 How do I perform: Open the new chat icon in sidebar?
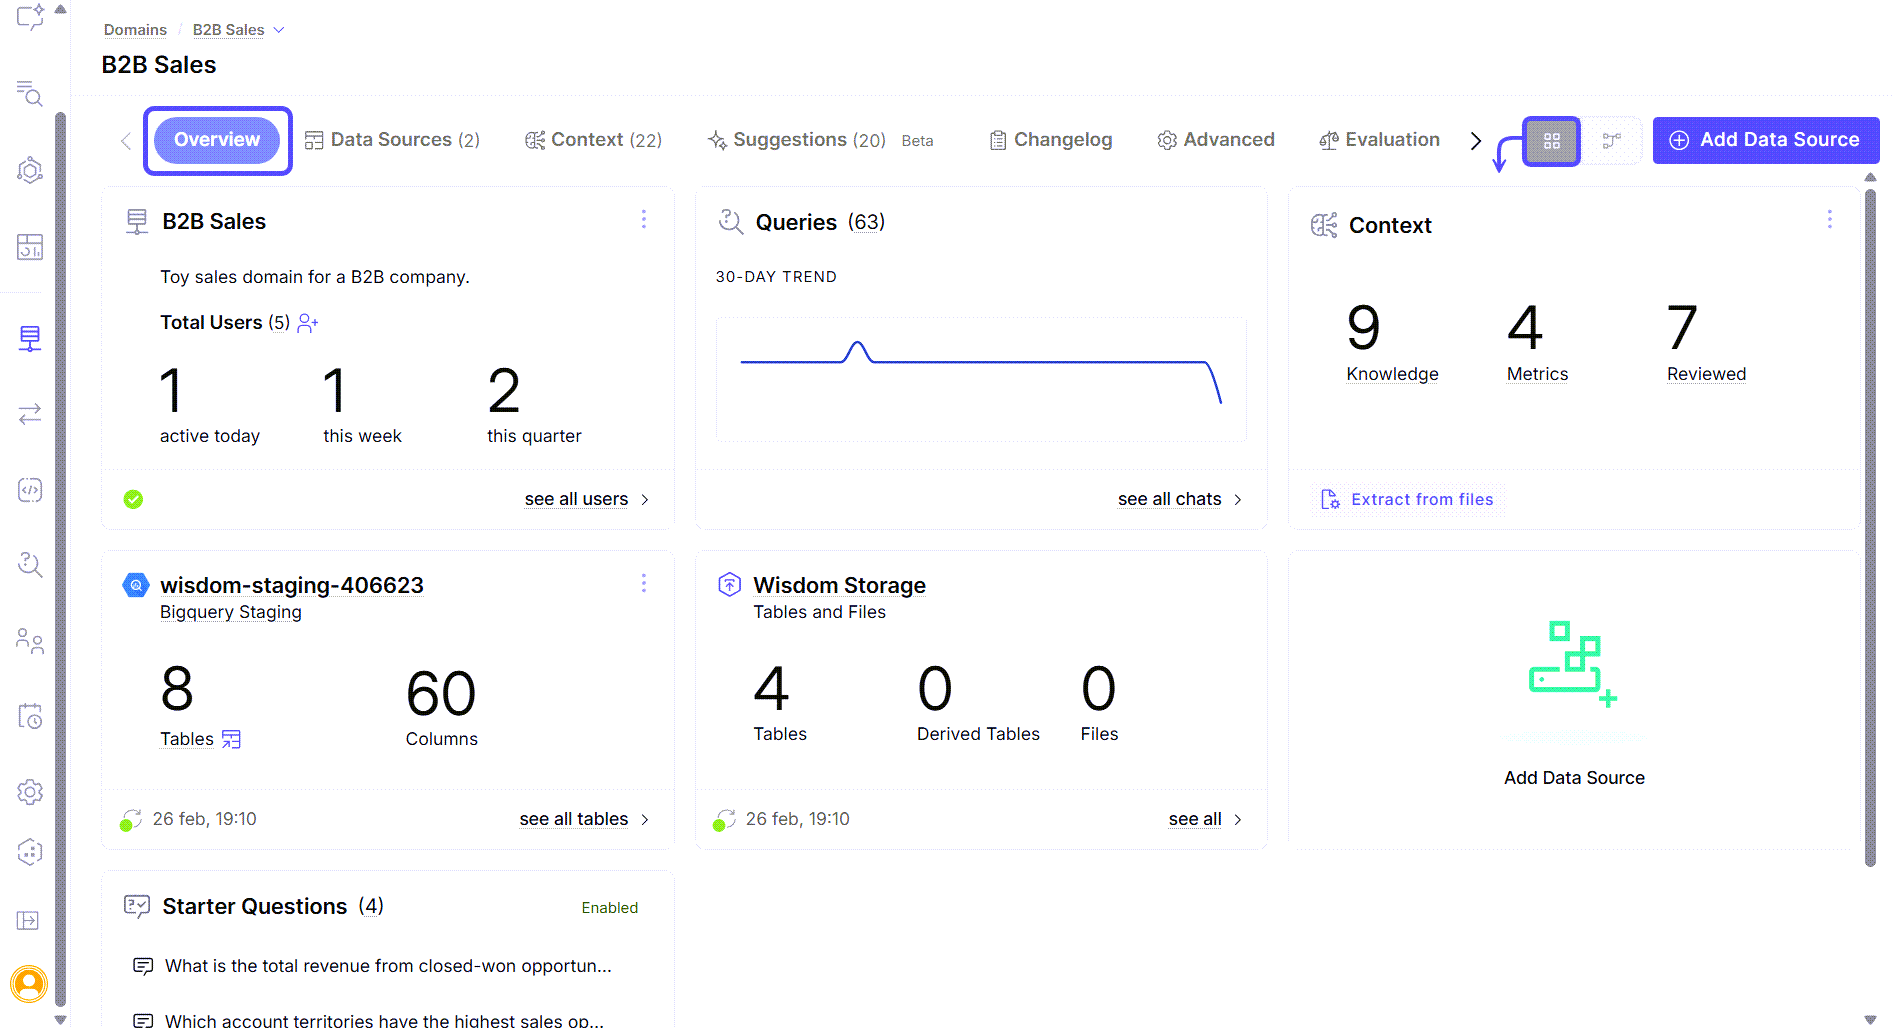(x=30, y=17)
